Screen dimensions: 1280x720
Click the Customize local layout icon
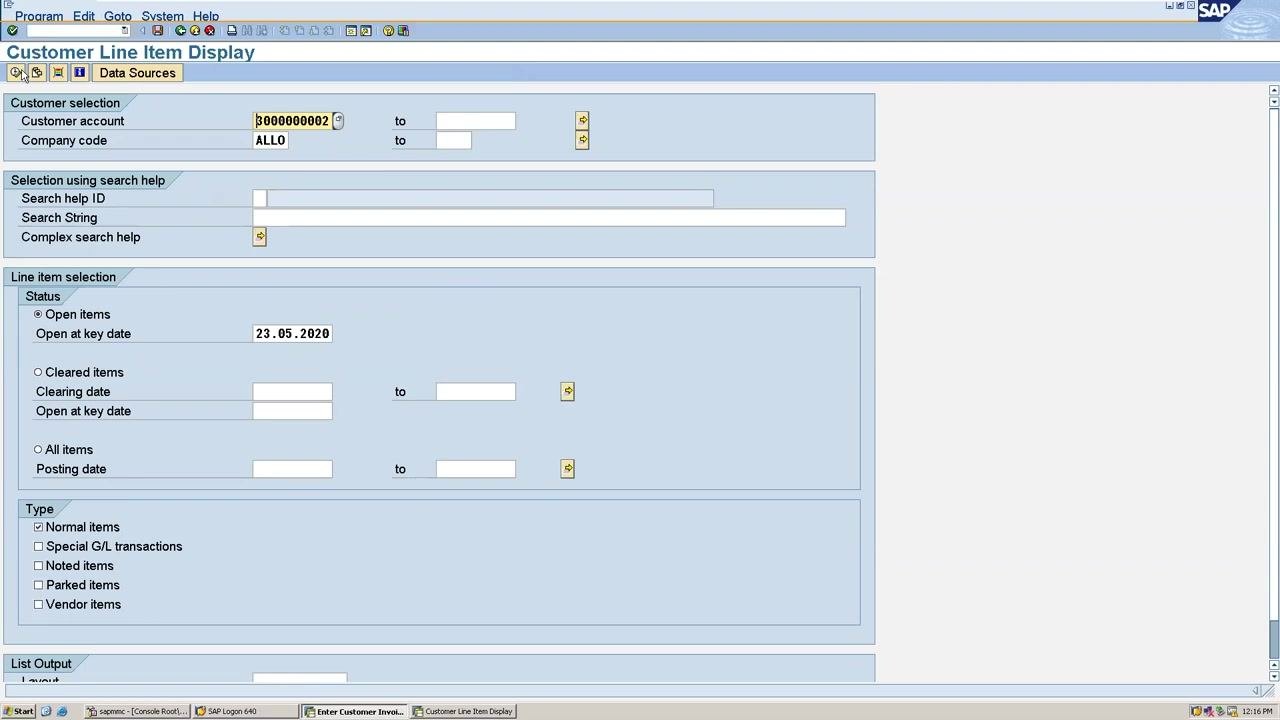pyautogui.click(x=403, y=31)
